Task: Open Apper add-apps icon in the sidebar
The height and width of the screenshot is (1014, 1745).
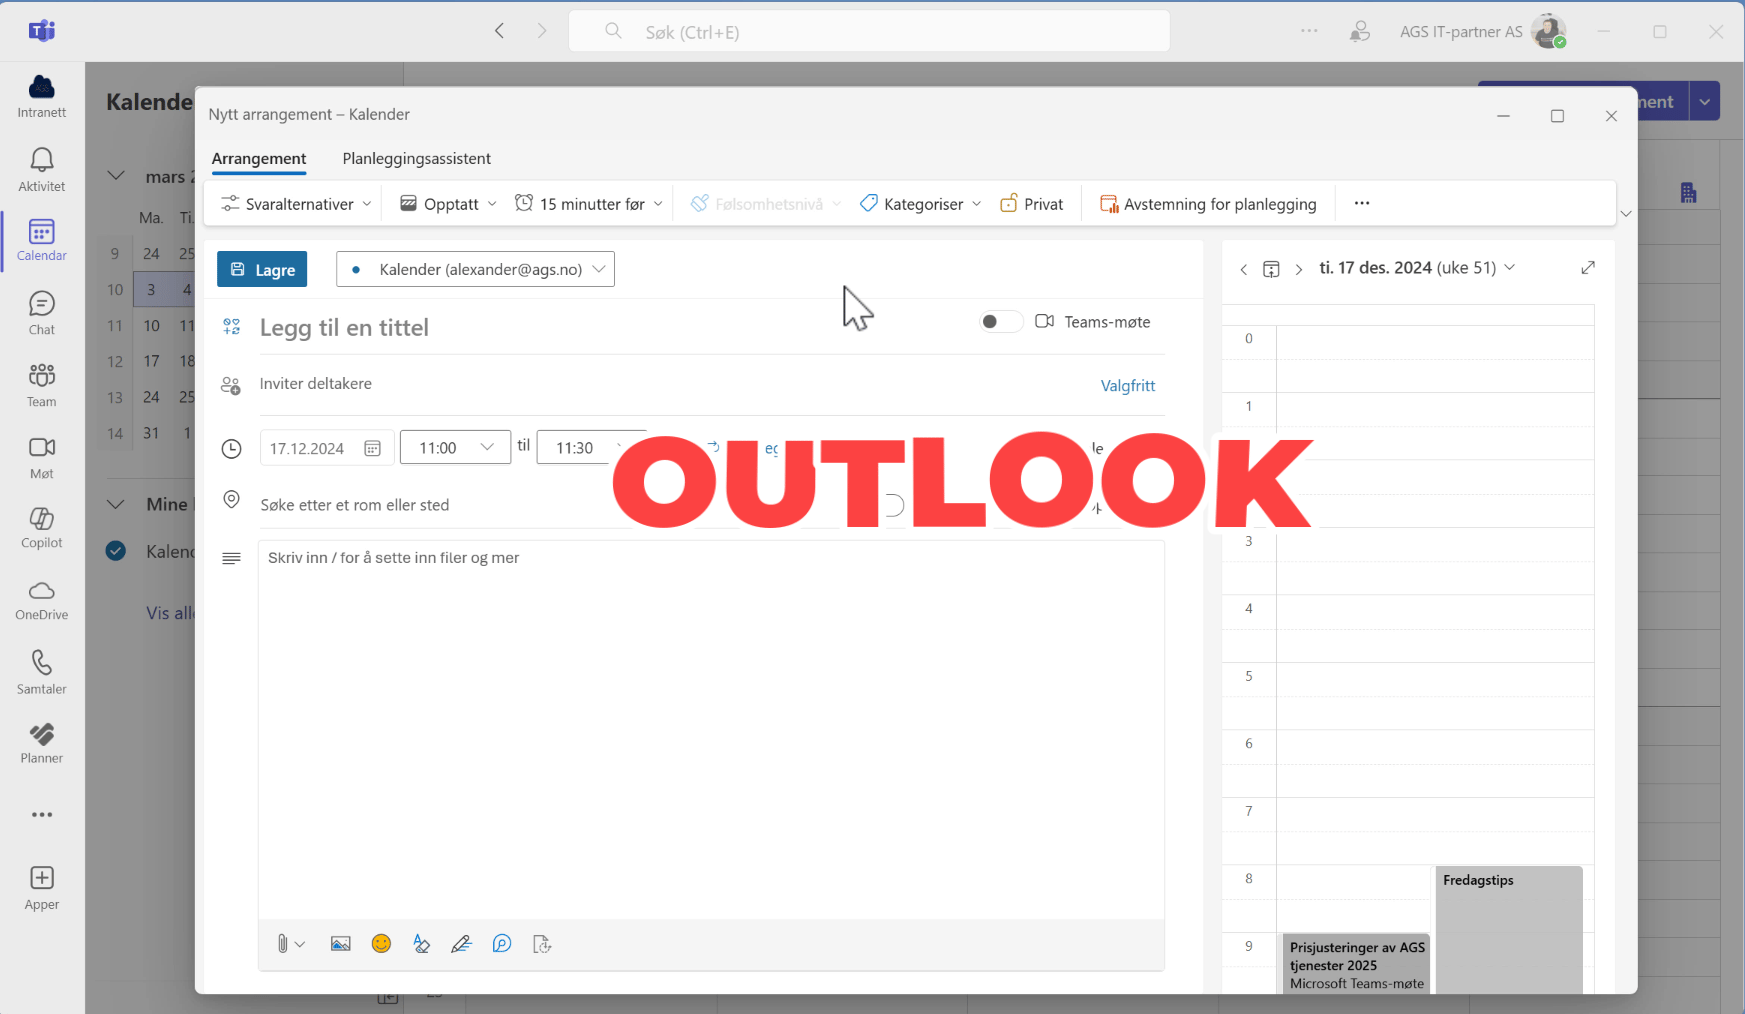Action: coord(42,888)
